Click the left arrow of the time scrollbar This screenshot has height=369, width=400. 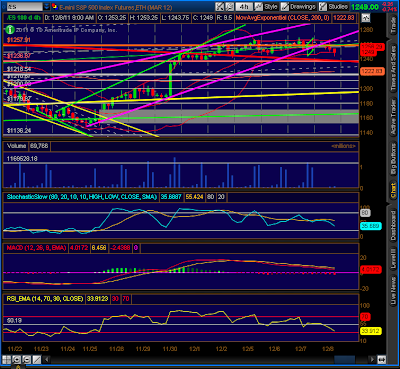47,360
